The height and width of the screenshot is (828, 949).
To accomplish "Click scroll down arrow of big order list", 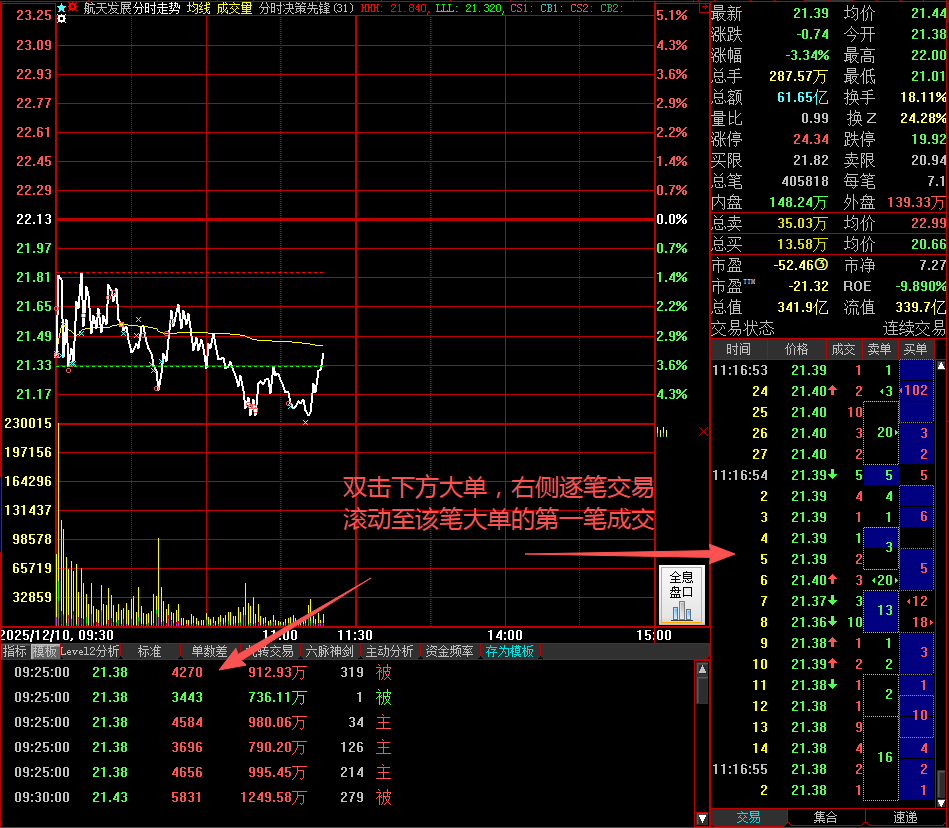I will [x=701, y=817].
